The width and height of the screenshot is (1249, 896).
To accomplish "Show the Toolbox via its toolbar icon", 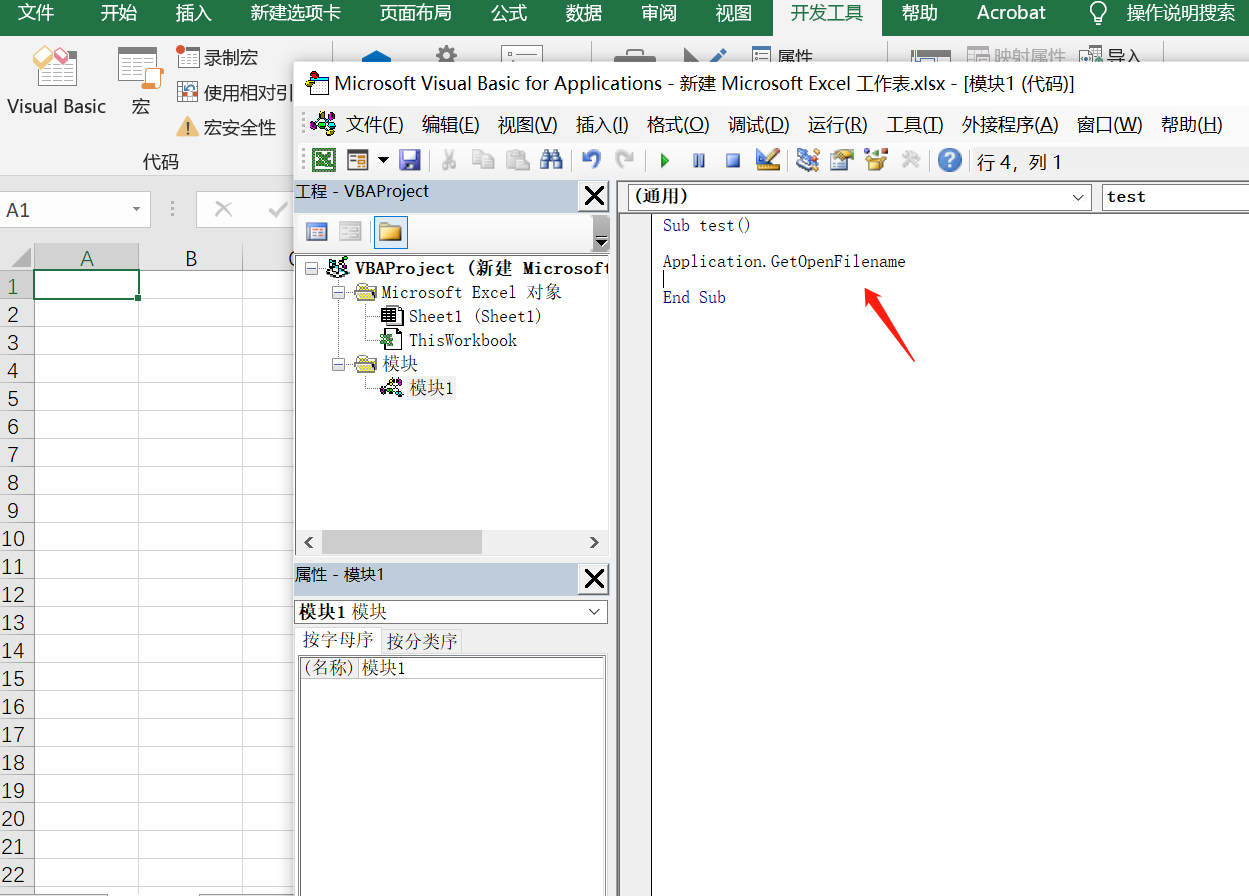I will point(913,160).
